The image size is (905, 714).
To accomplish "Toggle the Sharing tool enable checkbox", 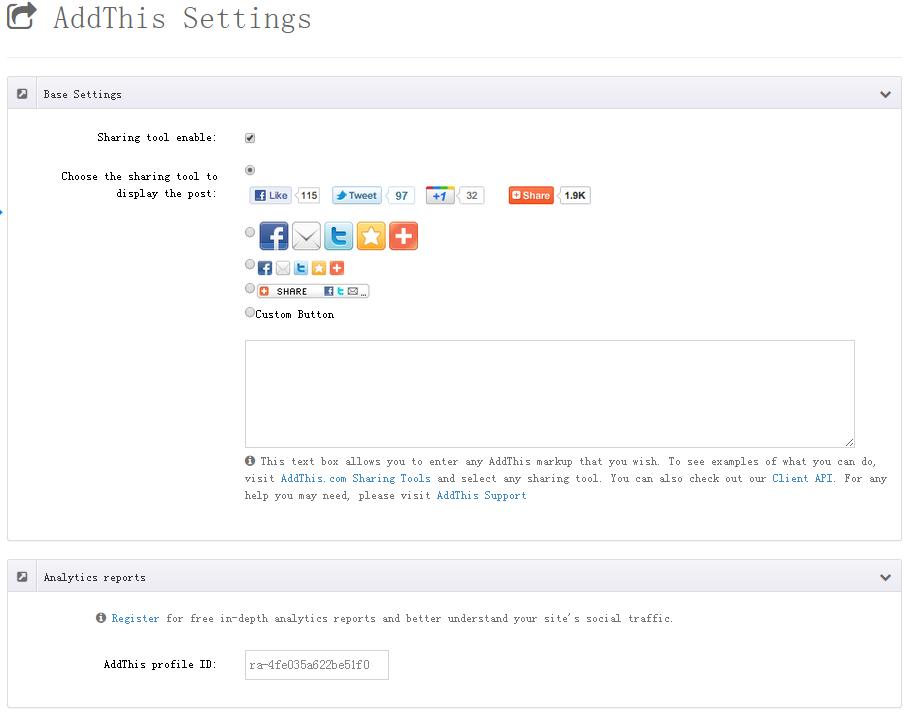I will coord(250,137).
